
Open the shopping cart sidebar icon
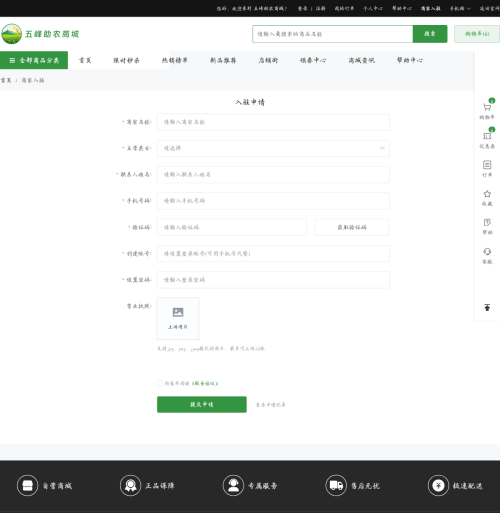pyautogui.click(x=487, y=107)
